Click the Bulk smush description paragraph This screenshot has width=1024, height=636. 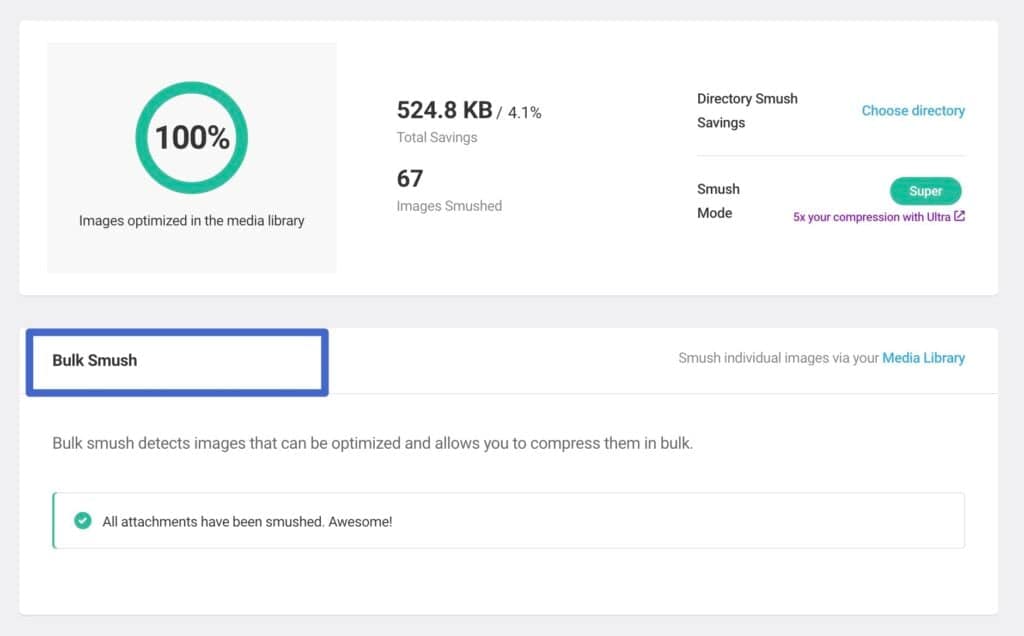click(x=372, y=443)
